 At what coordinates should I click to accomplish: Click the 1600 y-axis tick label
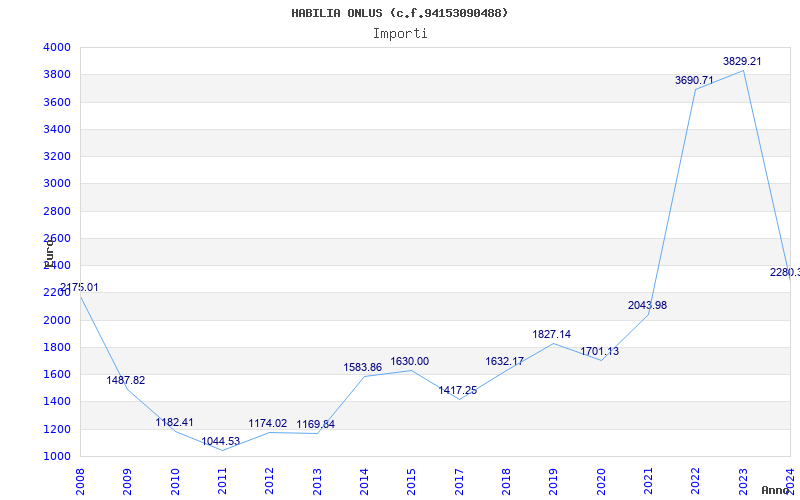[x=57, y=374]
